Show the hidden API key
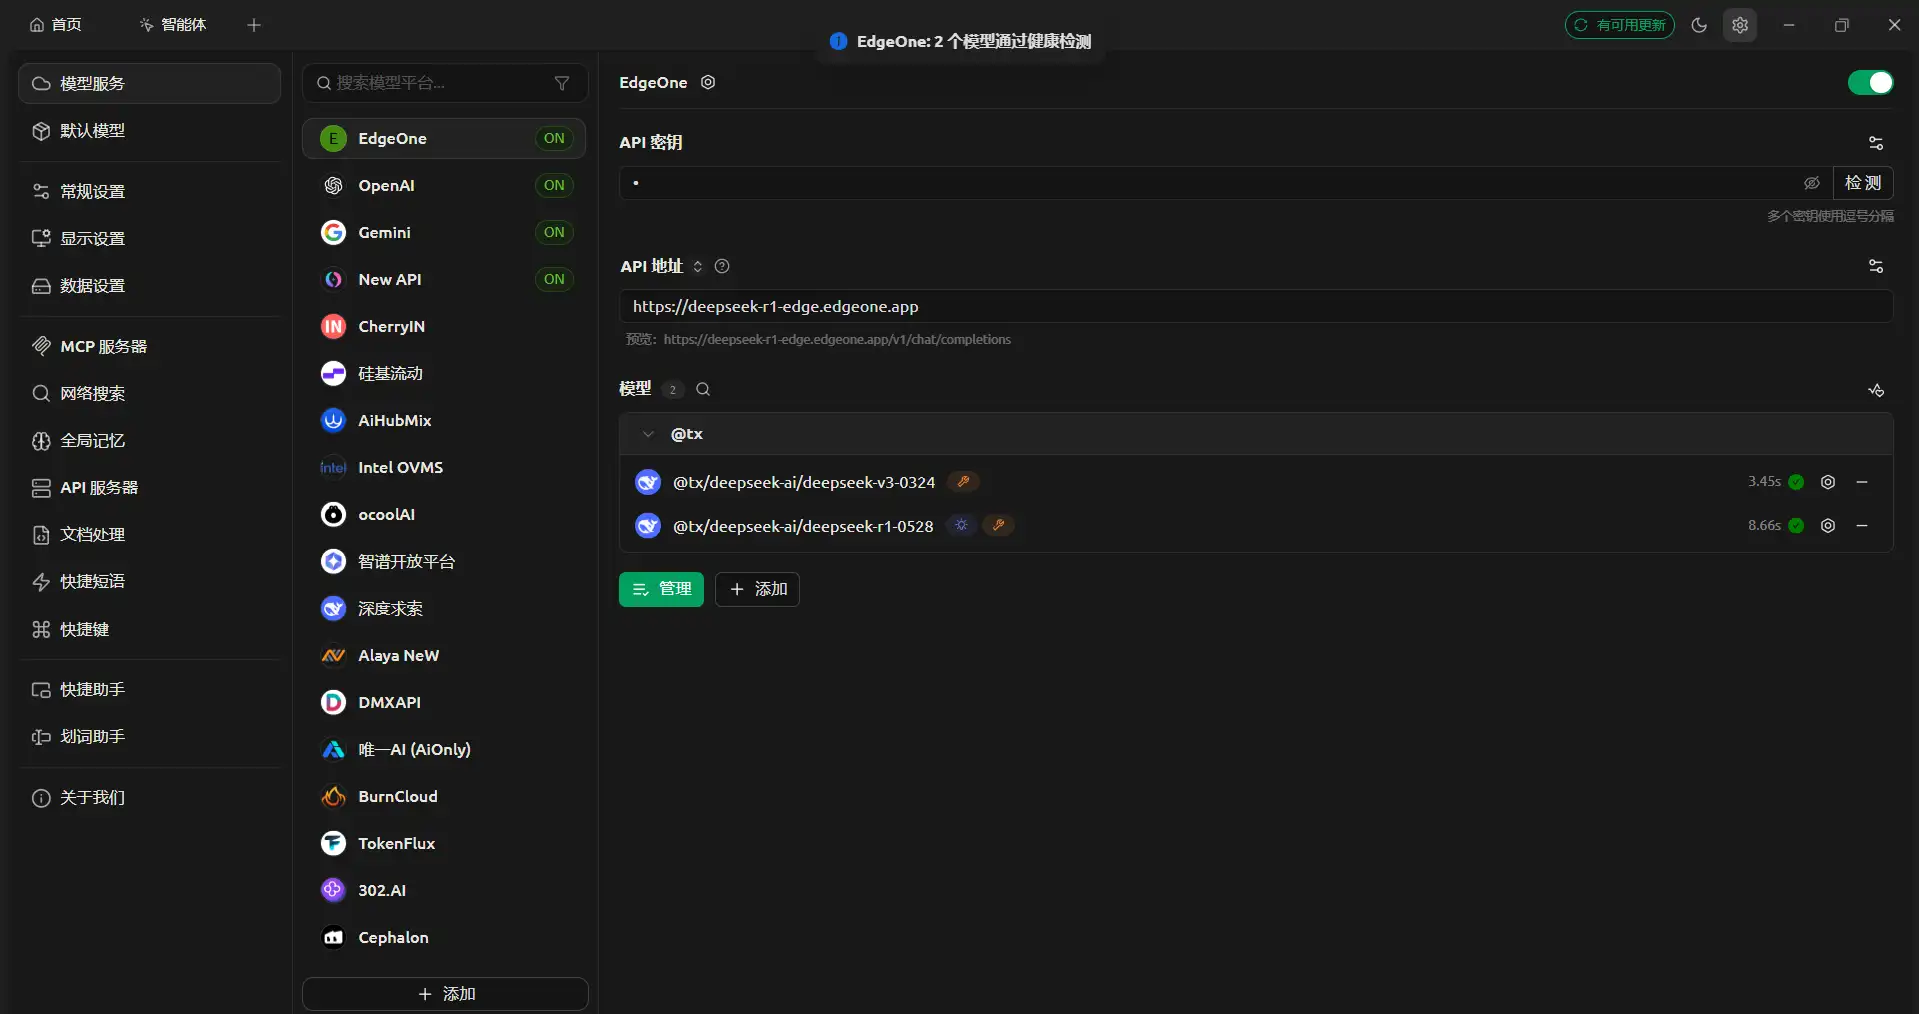This screenshot has height=1014, width=1919. (x=1811, y=183)
